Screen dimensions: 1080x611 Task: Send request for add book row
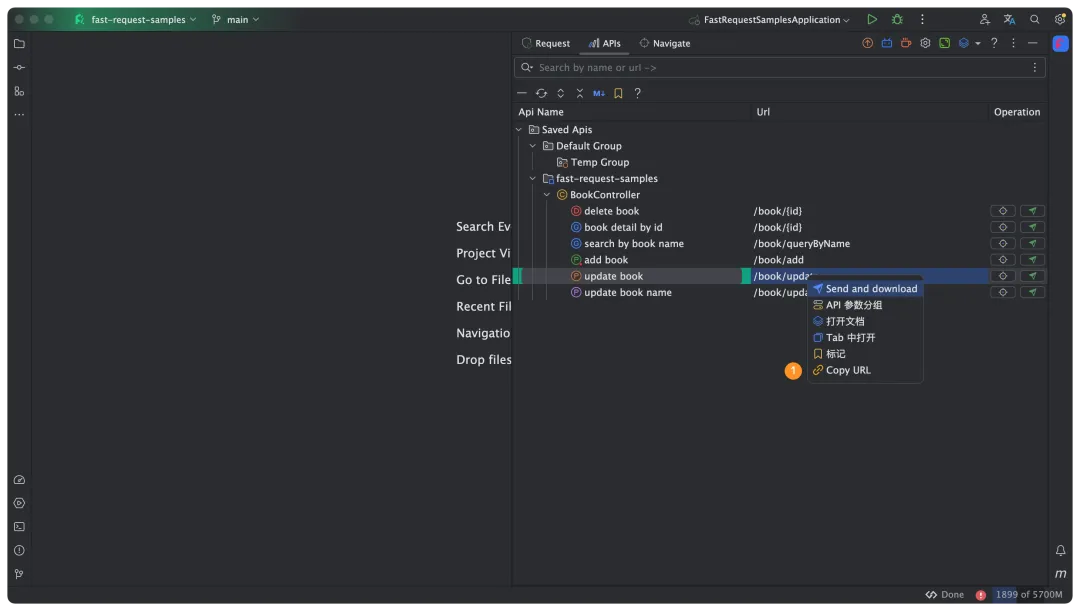tap(1032, 260)
